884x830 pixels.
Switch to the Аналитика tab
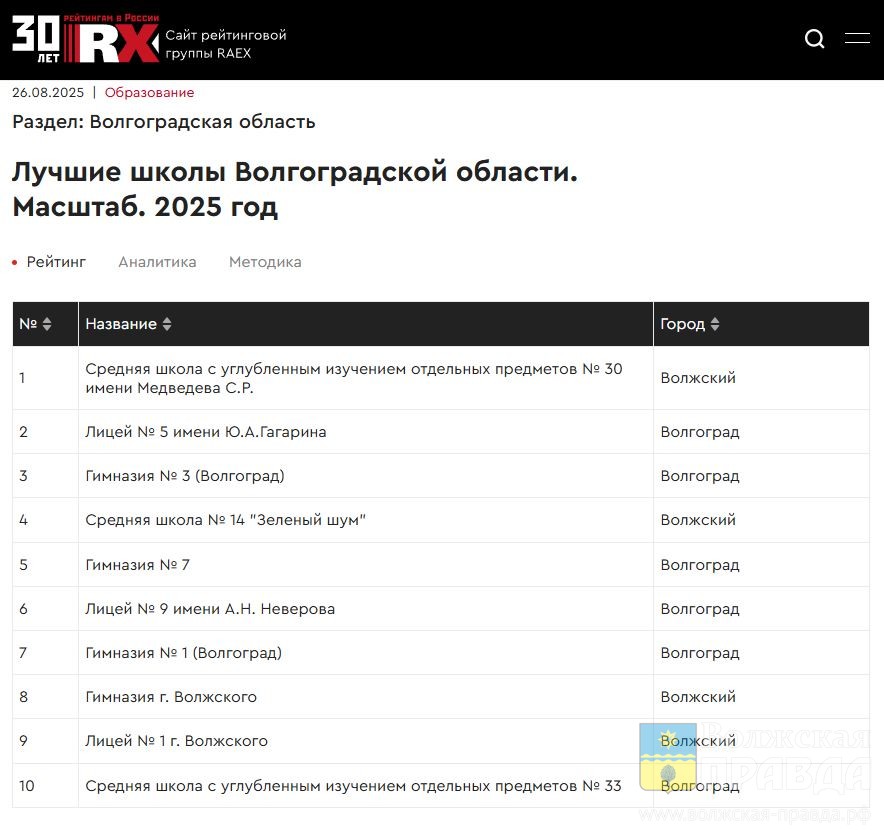click(x=157, y=262)
